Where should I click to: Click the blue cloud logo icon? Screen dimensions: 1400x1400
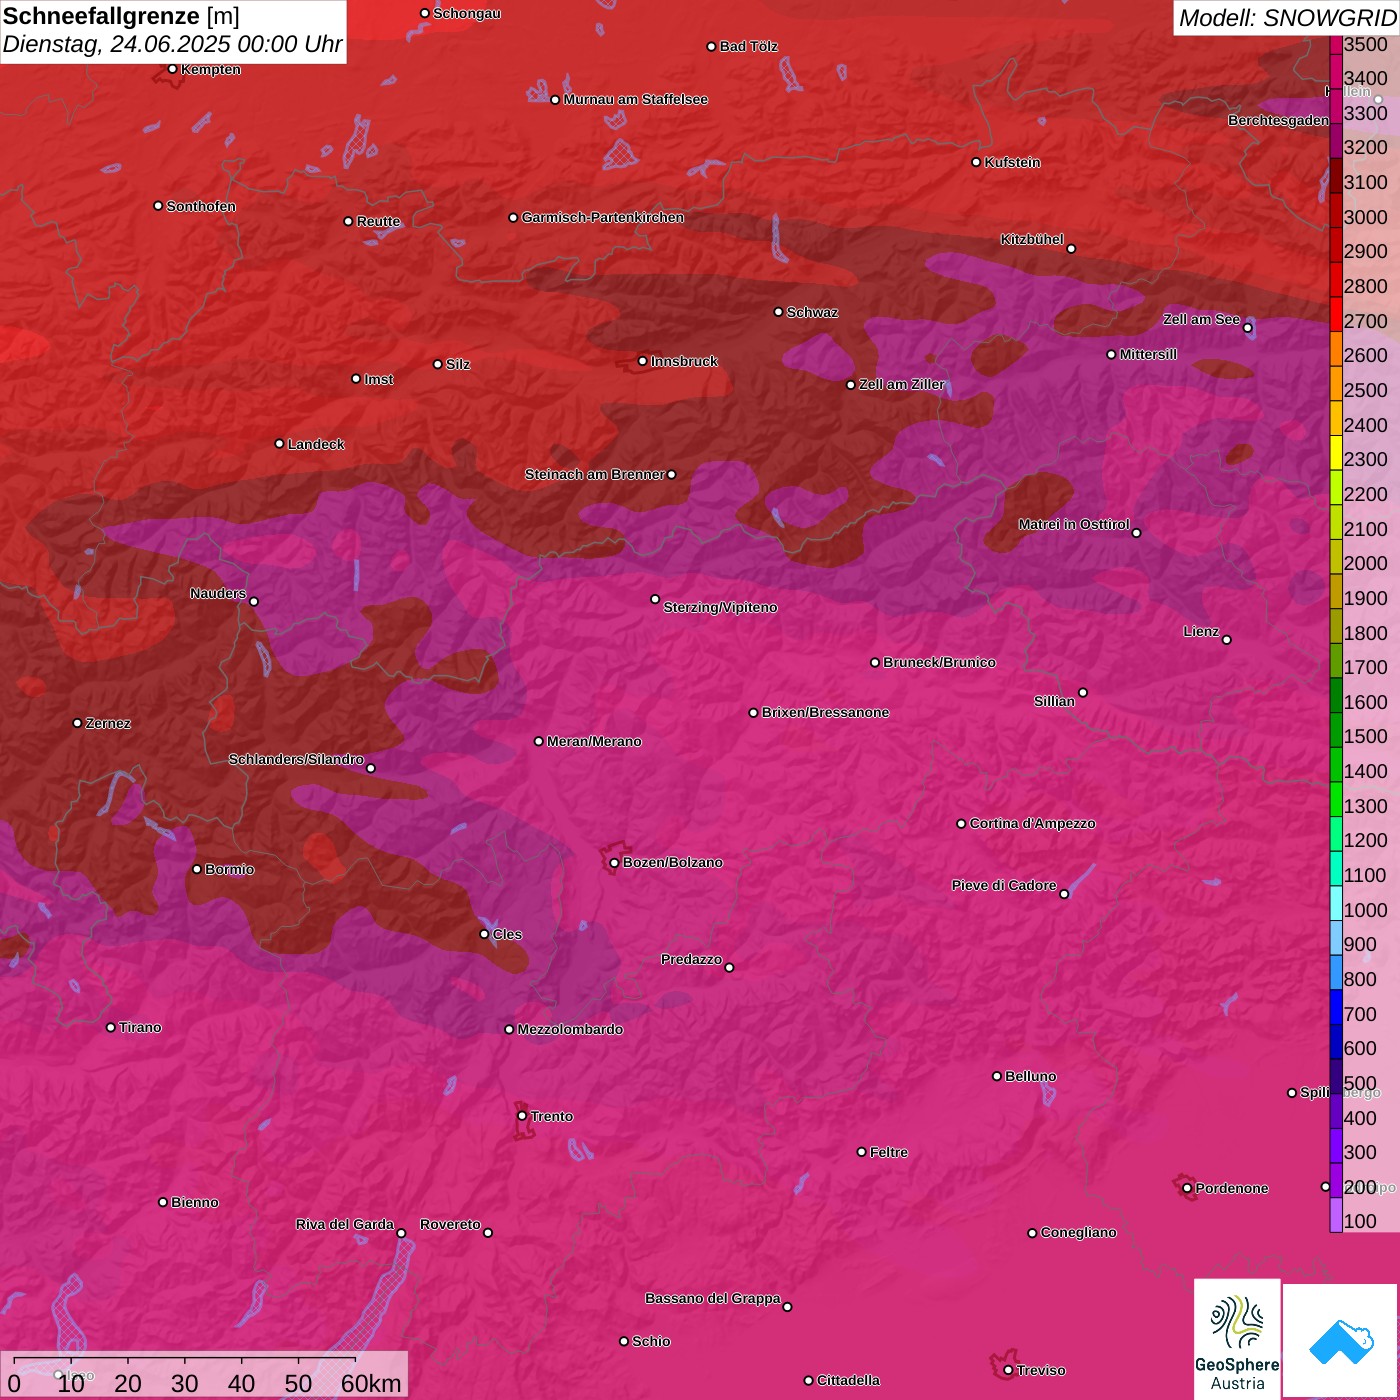coord(1341,1342)
